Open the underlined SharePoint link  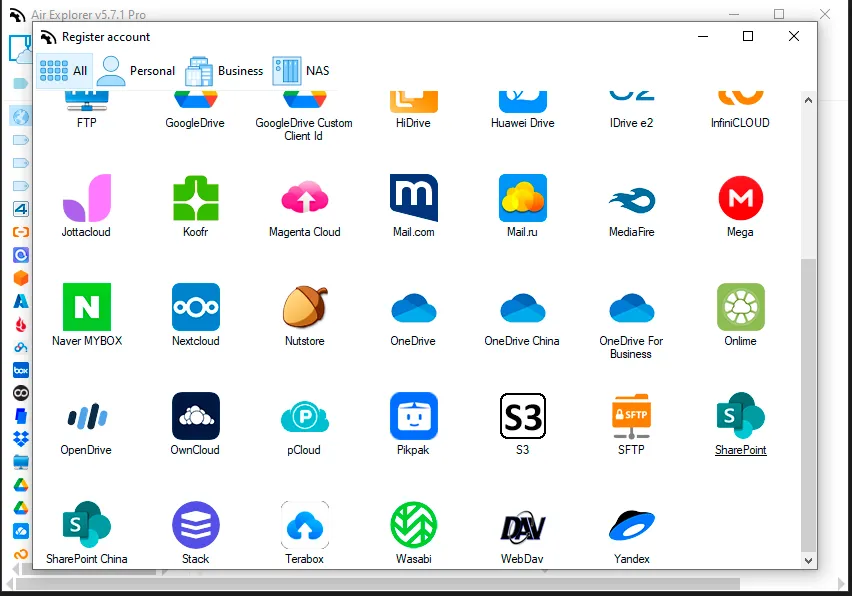(741, 450)
